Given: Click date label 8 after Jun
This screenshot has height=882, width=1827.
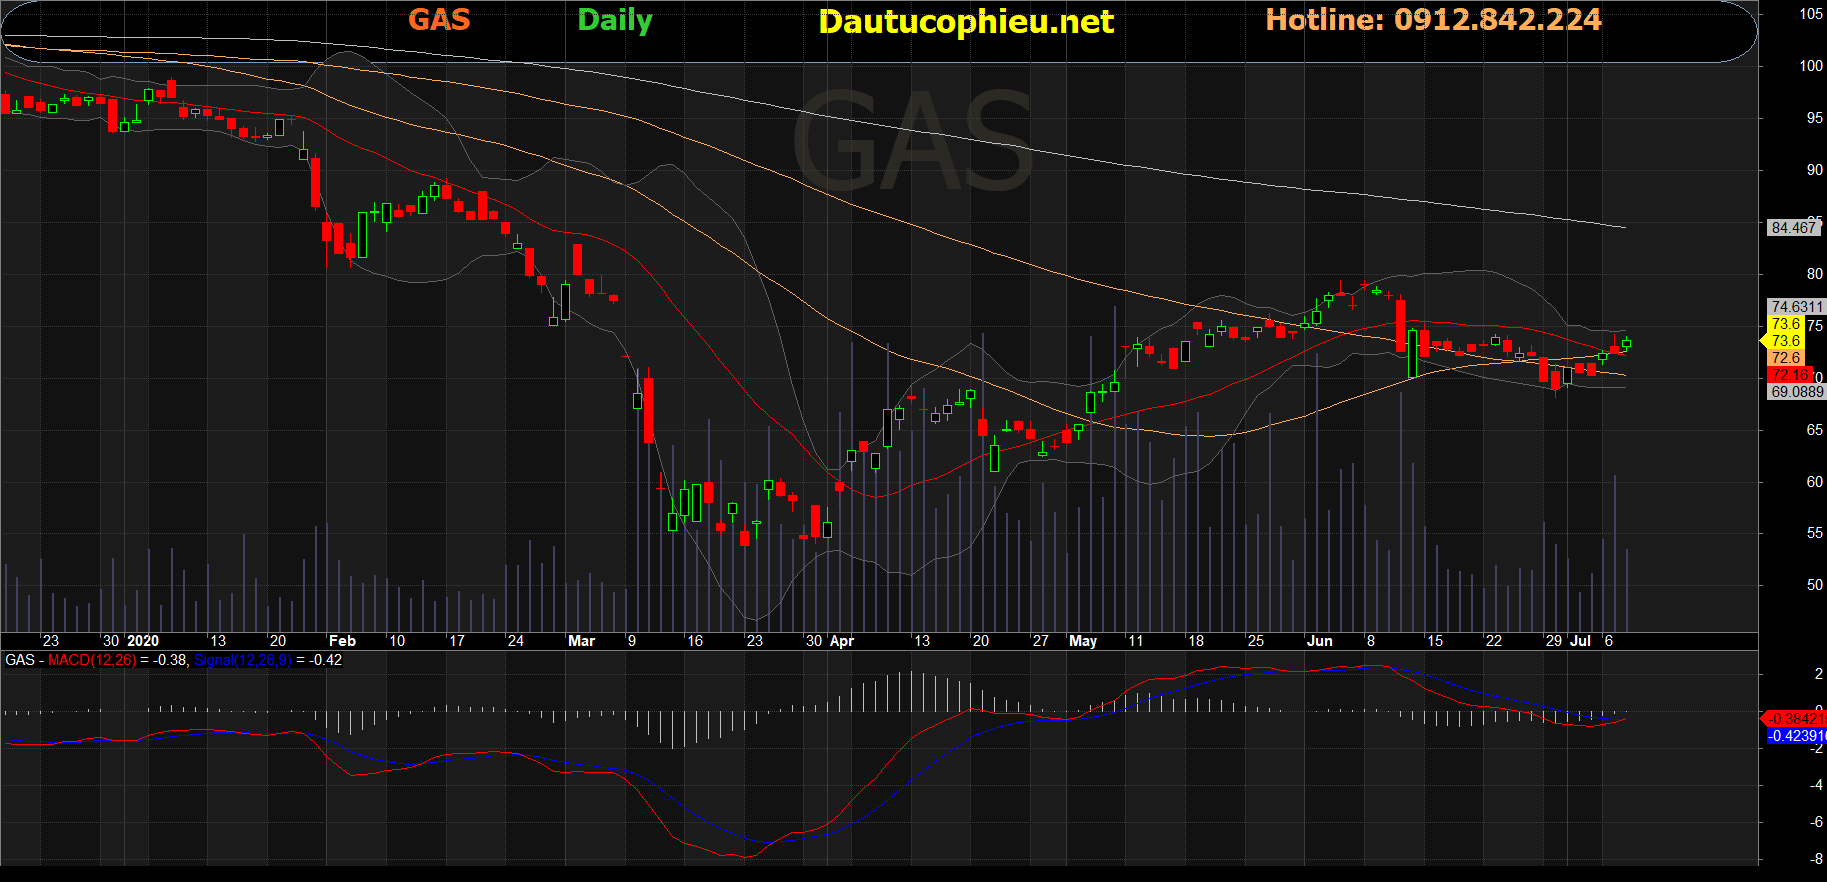Looking at the screenshot, I should coord(1370,641).
